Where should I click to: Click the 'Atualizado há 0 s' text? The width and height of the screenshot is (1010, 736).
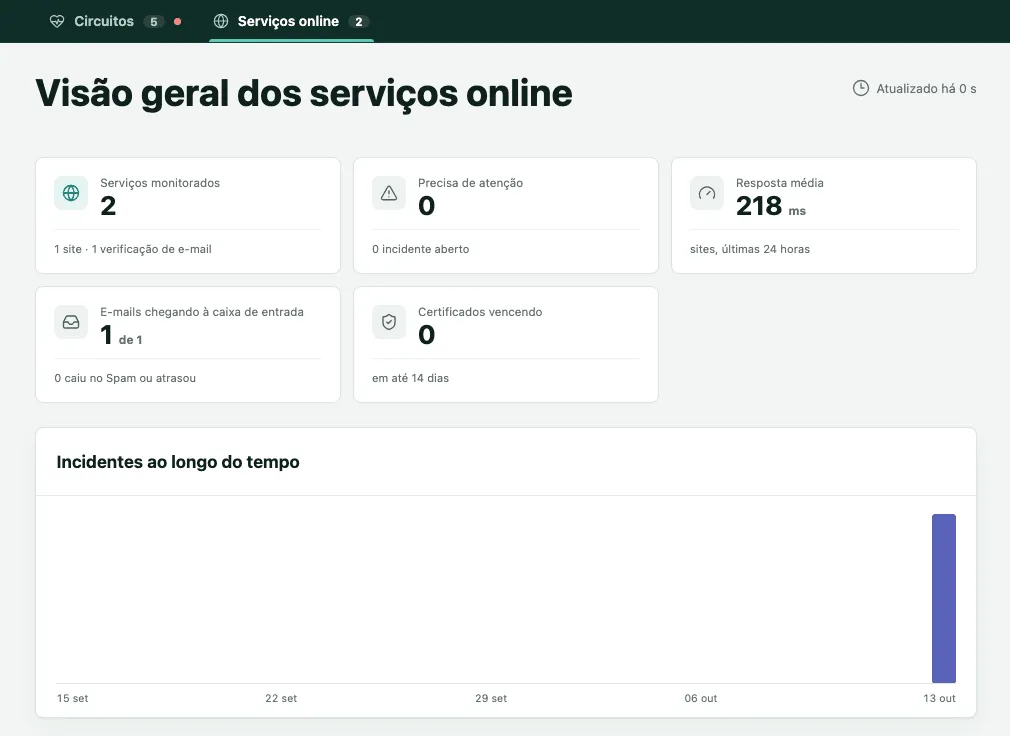[926, 89]
